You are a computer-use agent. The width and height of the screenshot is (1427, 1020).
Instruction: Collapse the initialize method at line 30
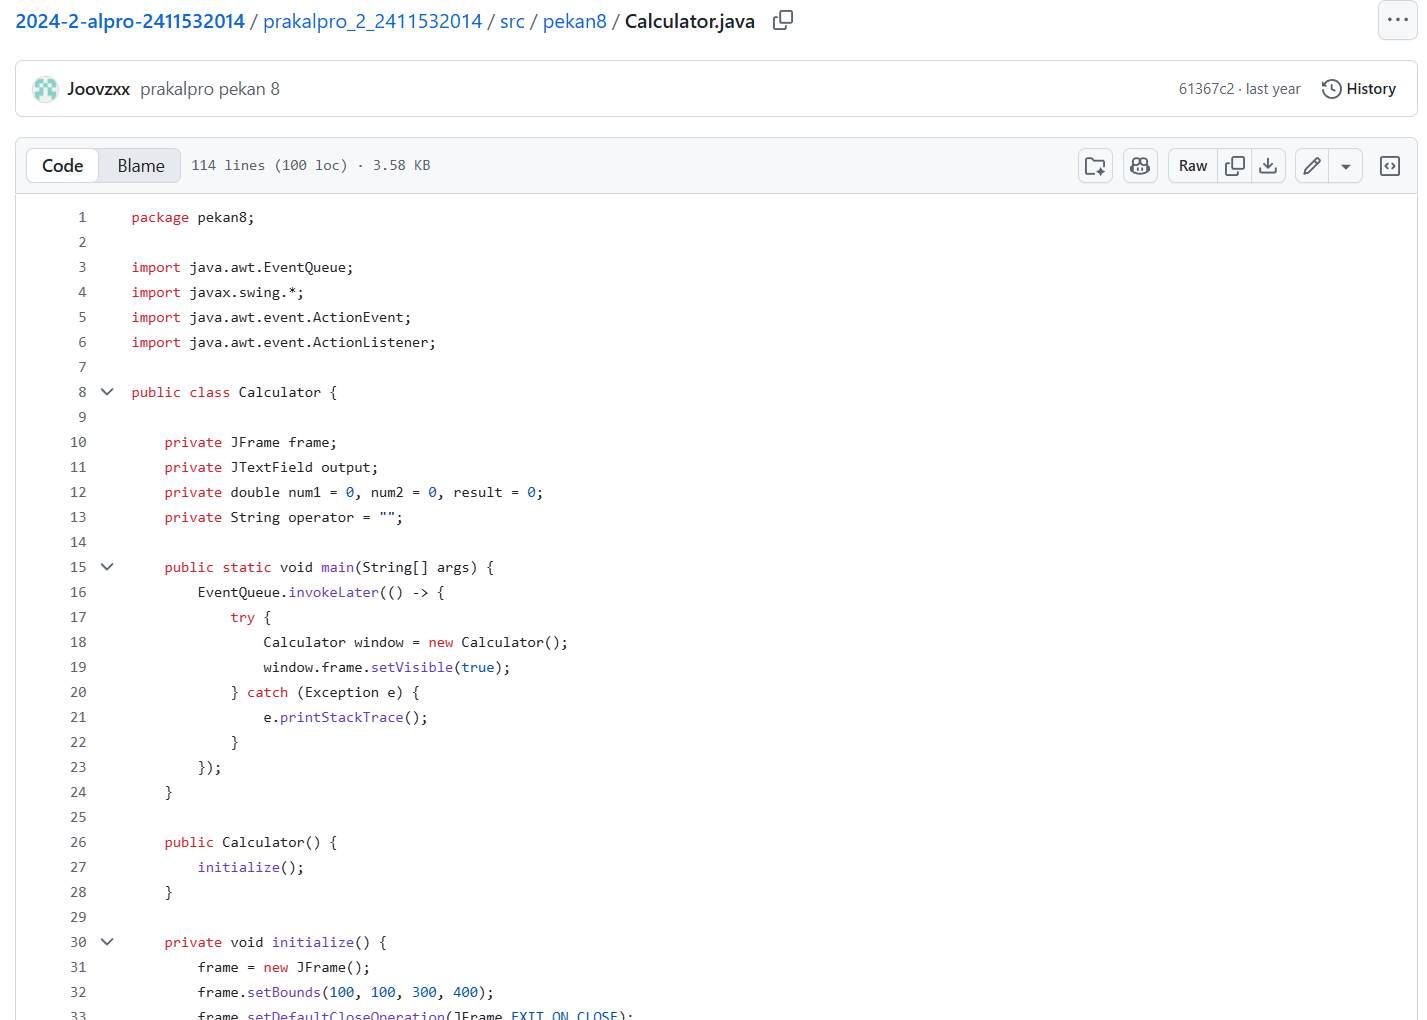(x=107, y=942)
